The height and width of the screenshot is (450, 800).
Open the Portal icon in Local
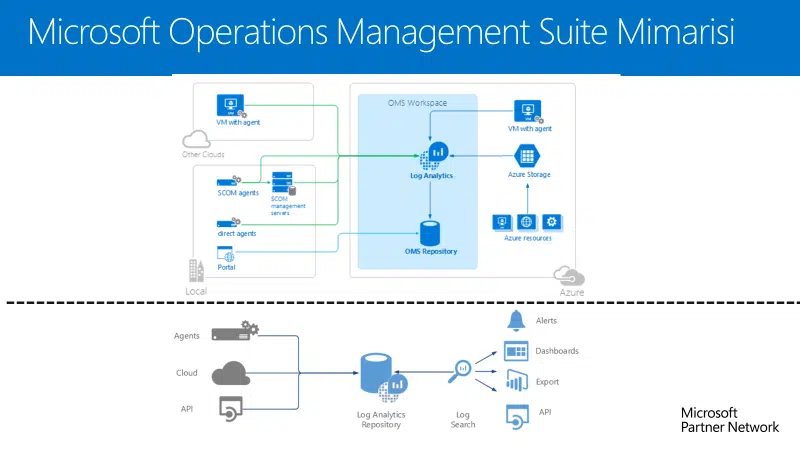pyautogui.click(x=226, y=254)
